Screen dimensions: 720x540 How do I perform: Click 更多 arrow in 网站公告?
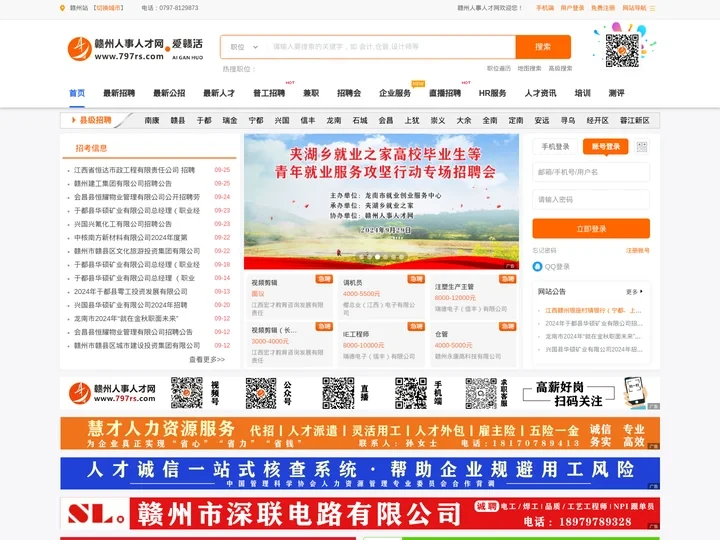(635, 292)
